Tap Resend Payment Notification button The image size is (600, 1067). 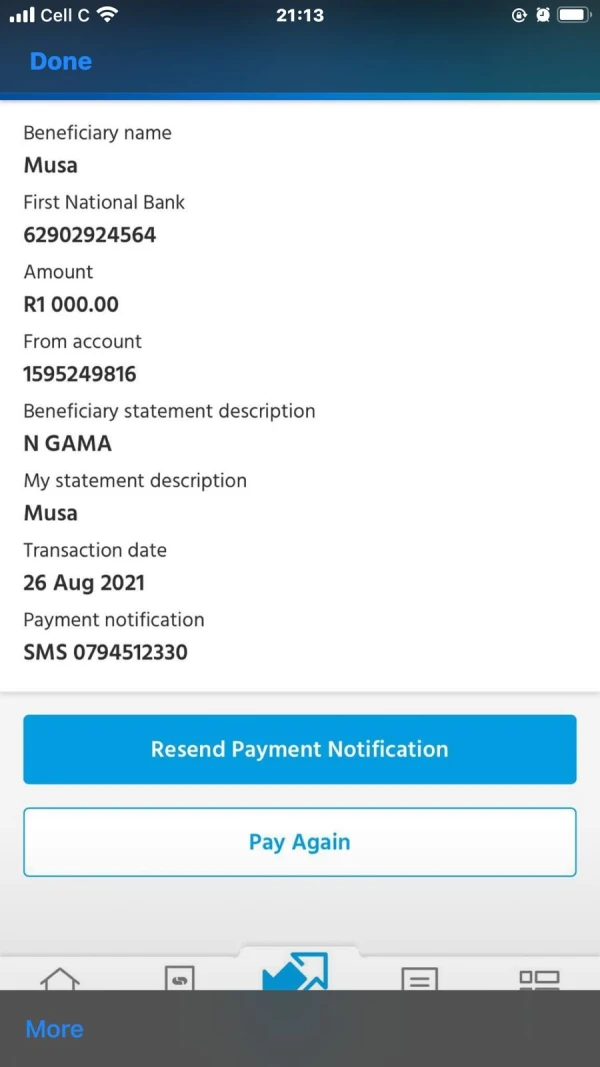coord(300,749)
